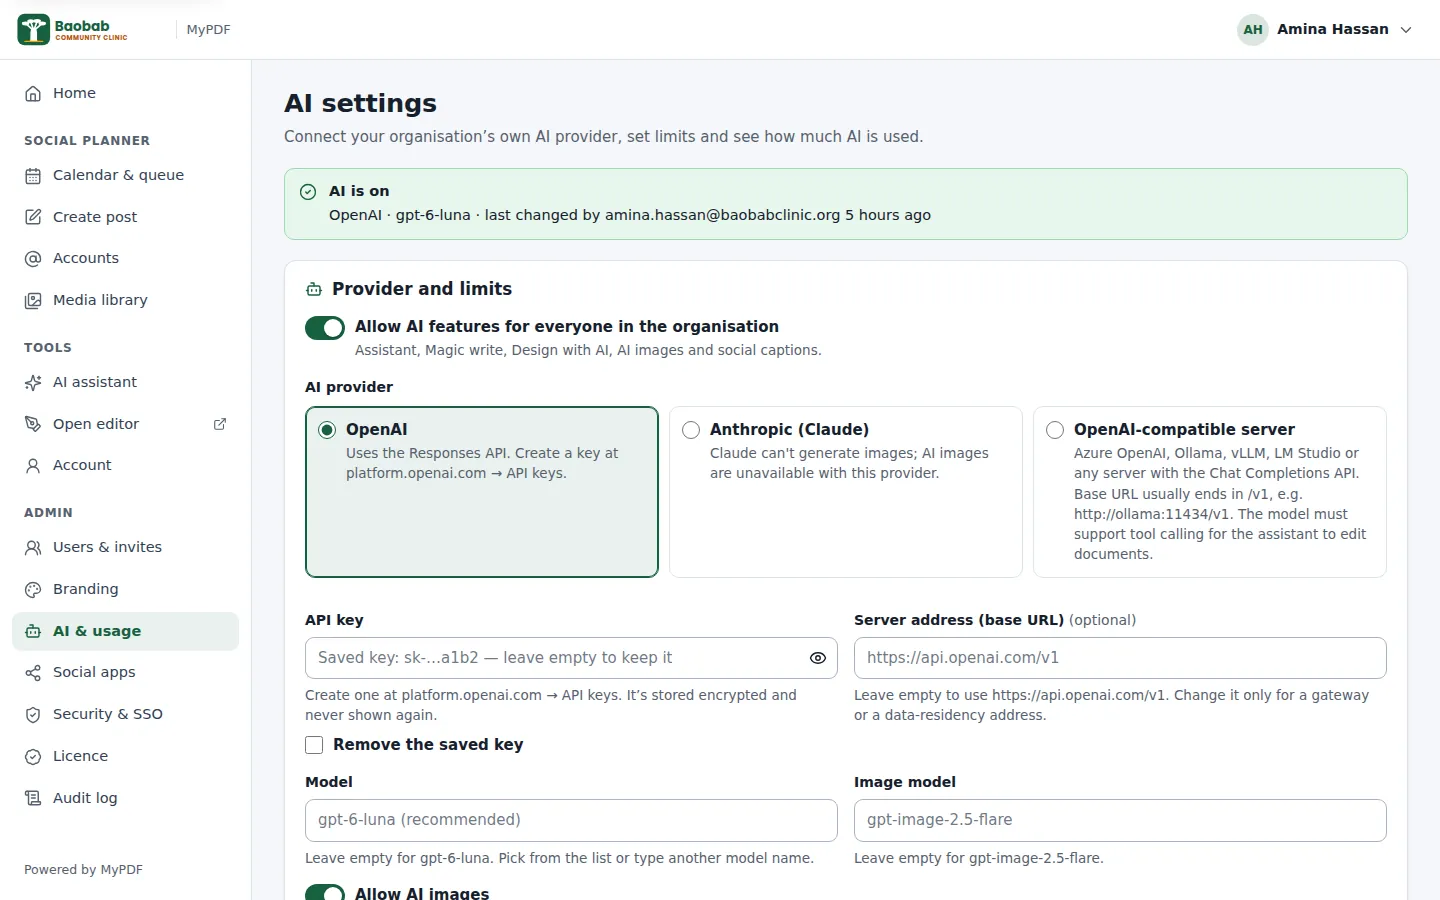Click the Security & SSO shield icon
Image resolution: width=1440 pixels, height=900 pixels.
33,715
